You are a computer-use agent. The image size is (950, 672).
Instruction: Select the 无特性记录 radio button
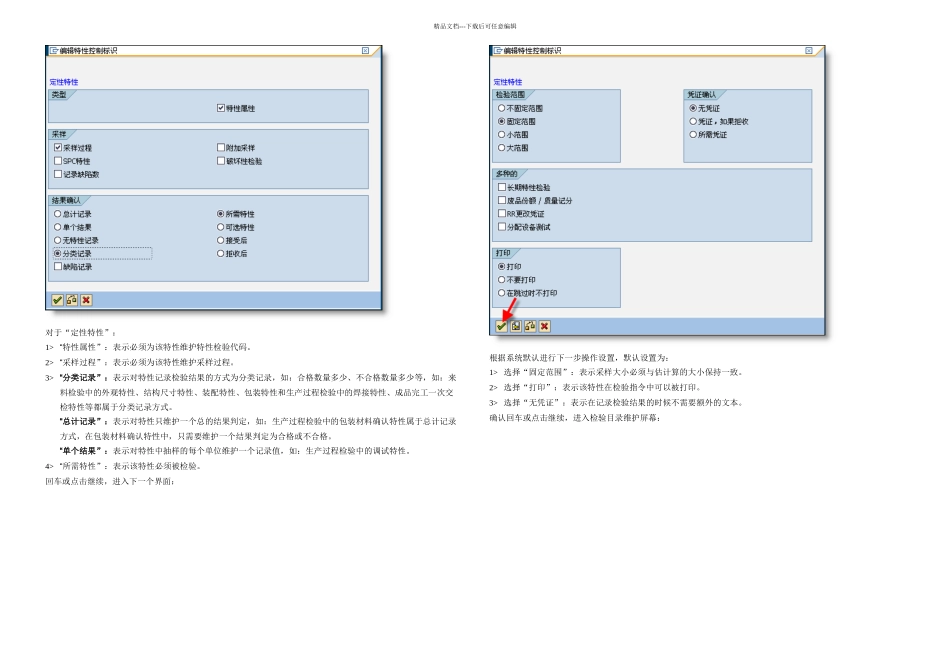point(58,241)
